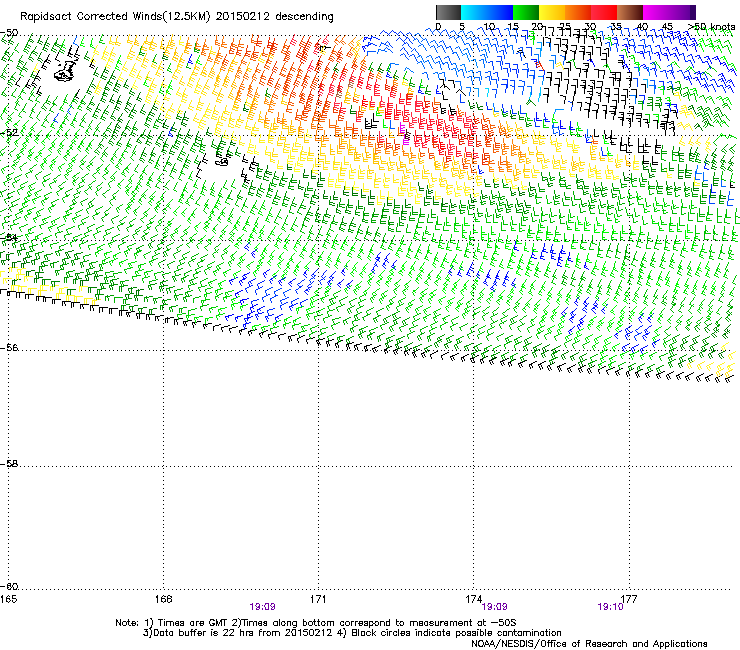
Task: Click the small island outline below -52 latitude
Action: [x=222, y=162]
